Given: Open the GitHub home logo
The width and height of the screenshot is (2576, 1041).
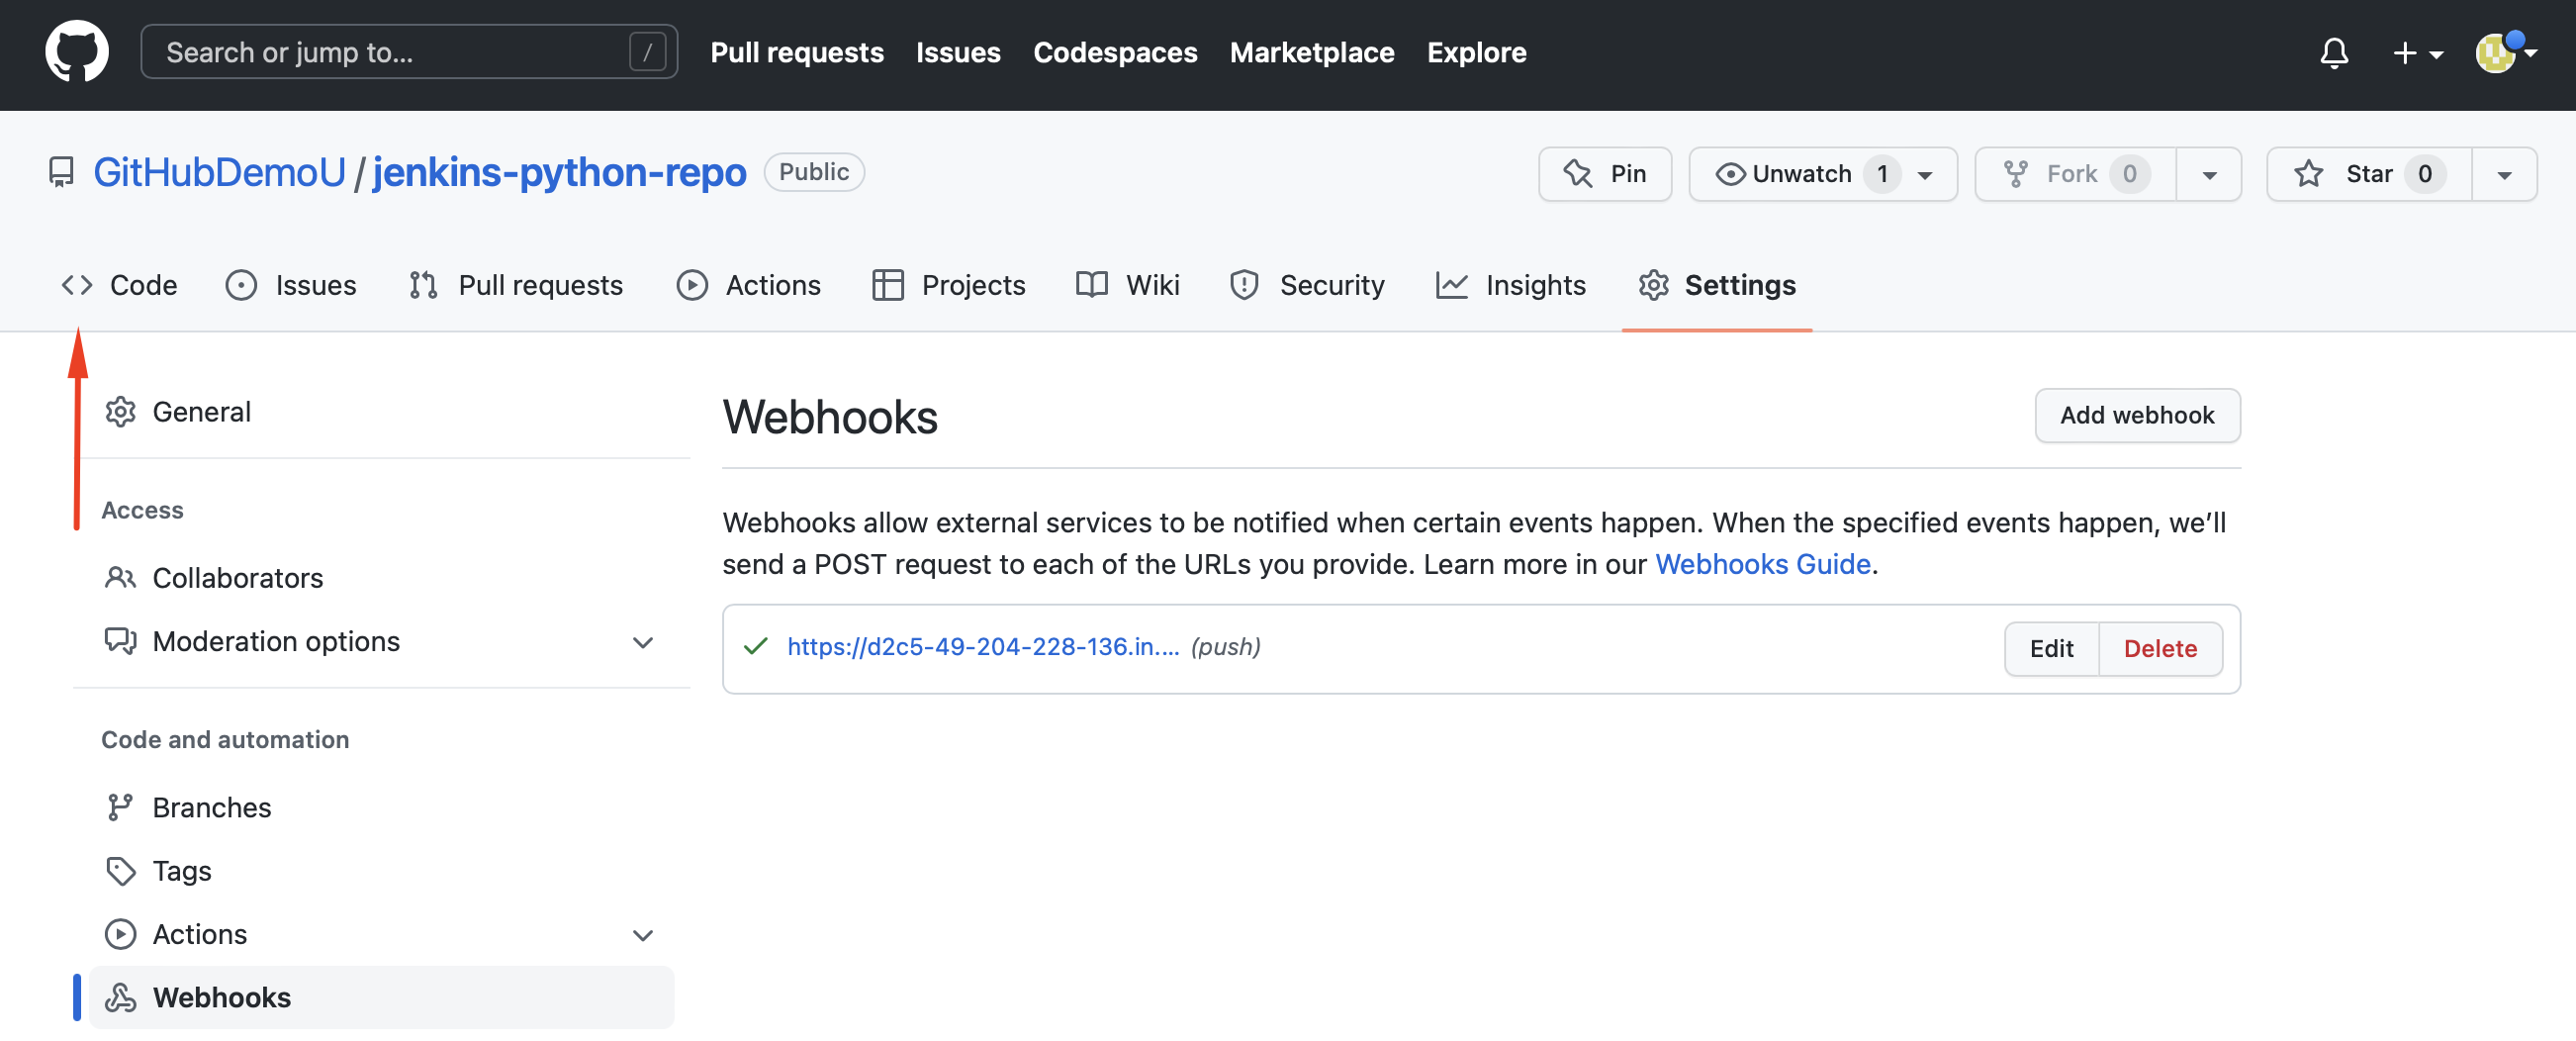Looking at the screenshot, I should 76,51.
